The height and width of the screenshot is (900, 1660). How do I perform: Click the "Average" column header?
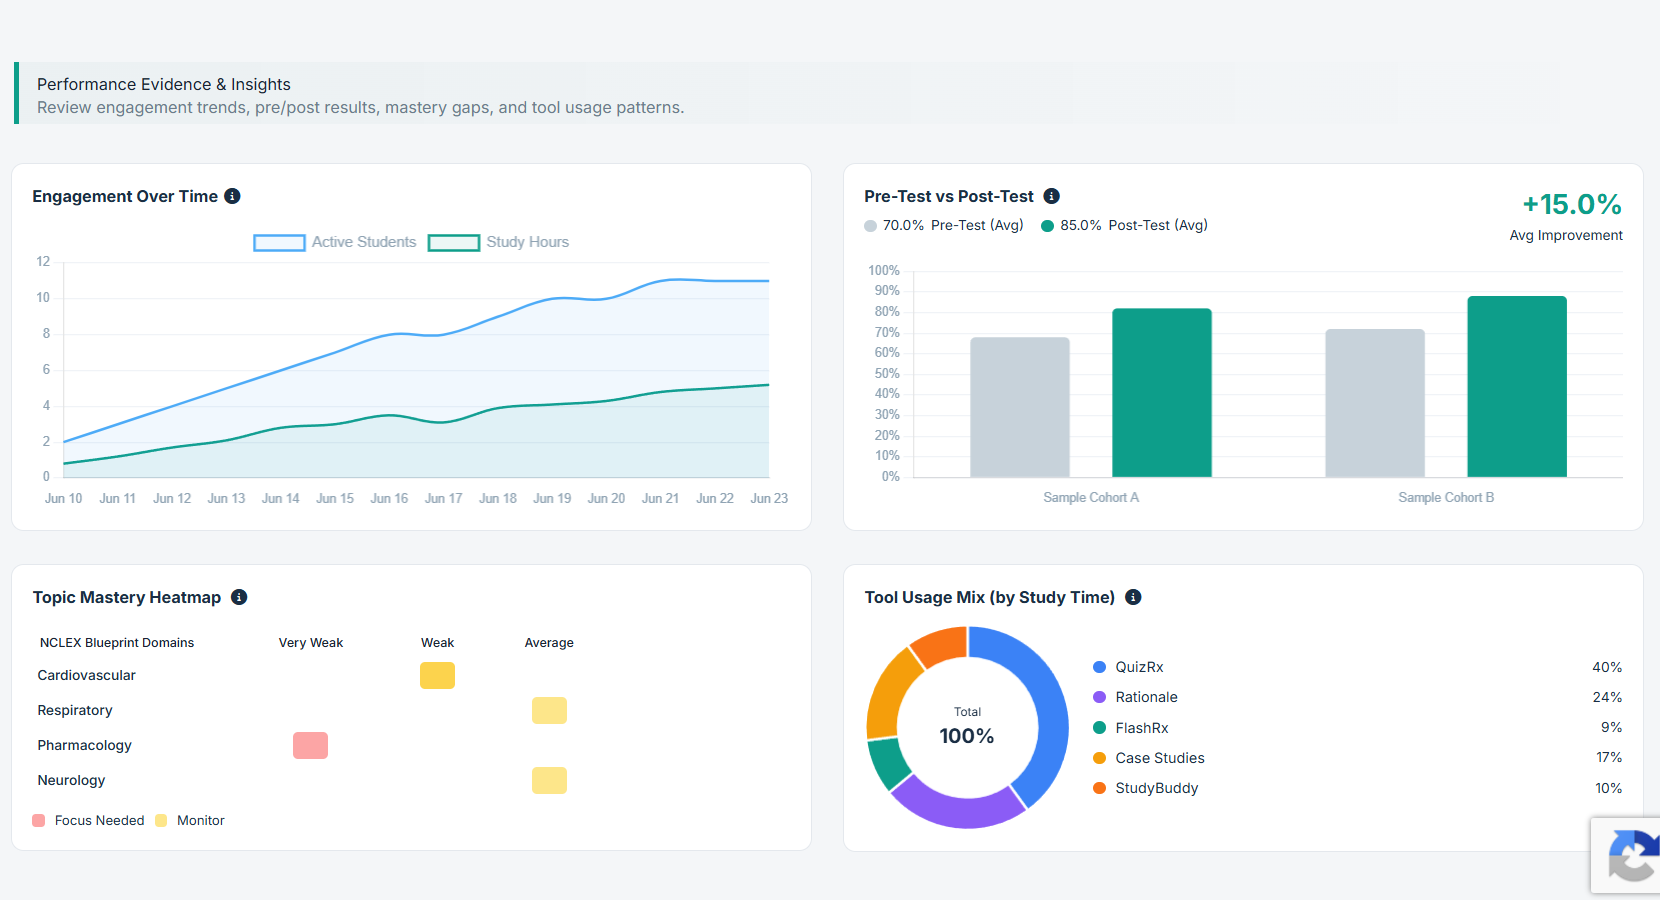point(549,643)
